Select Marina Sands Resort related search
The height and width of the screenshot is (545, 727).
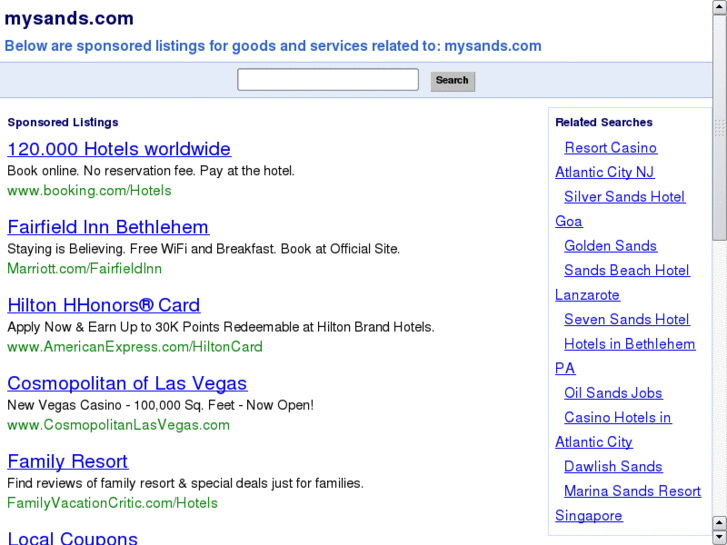[x=632, y=491]
